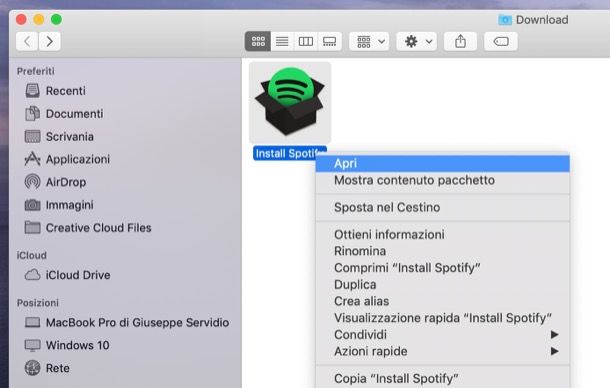Select Sposta nel Cestino
The width and height of the screenshot is (610, 388).
pos(442,207)
